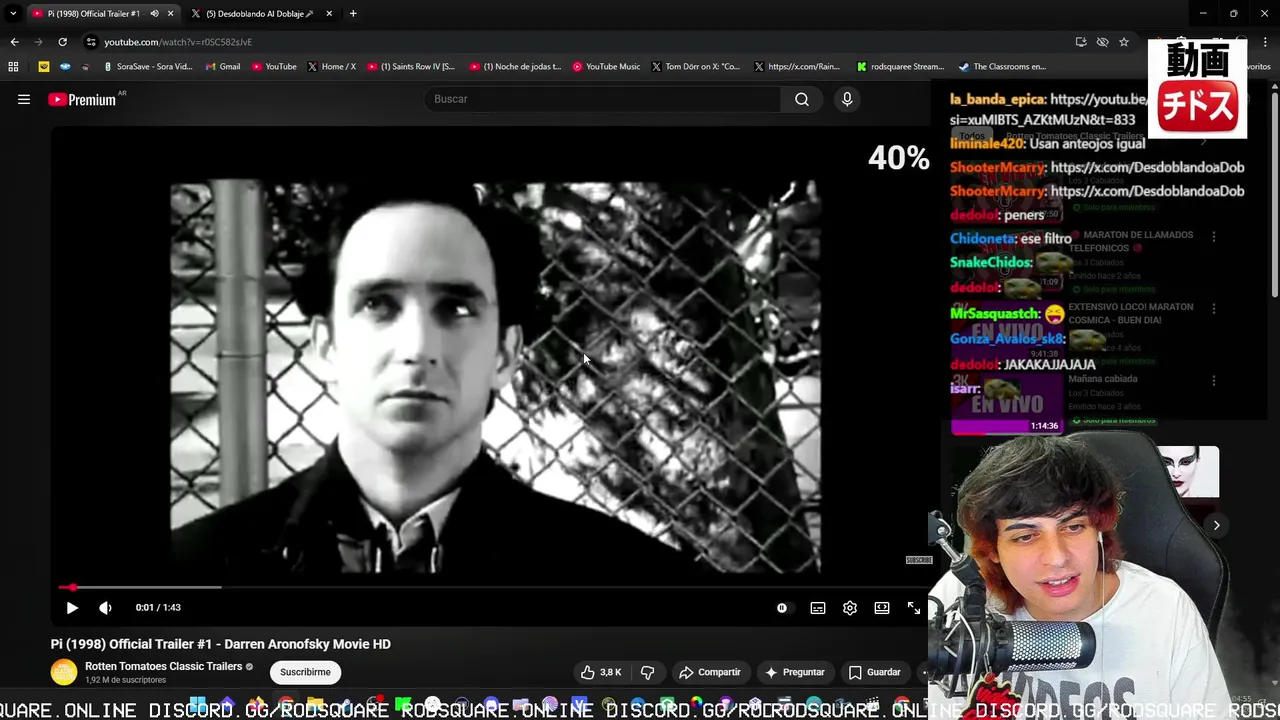This screenshot has width=1280, height=720.
Task: Click the Preguntar ask button
Action: [794, 672]
